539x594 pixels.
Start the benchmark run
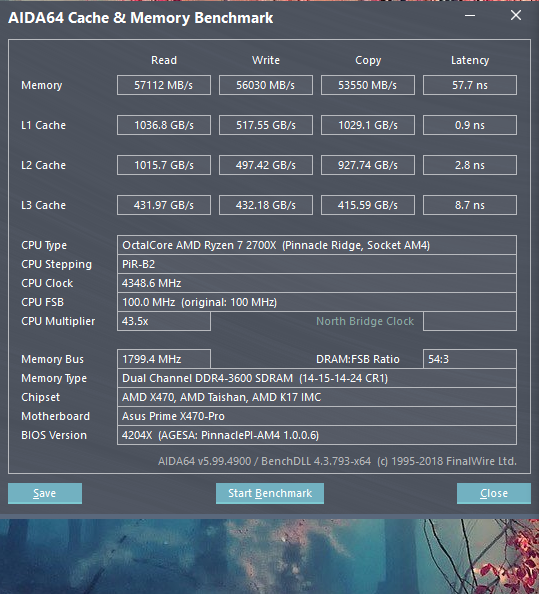(x=270, y=493)
